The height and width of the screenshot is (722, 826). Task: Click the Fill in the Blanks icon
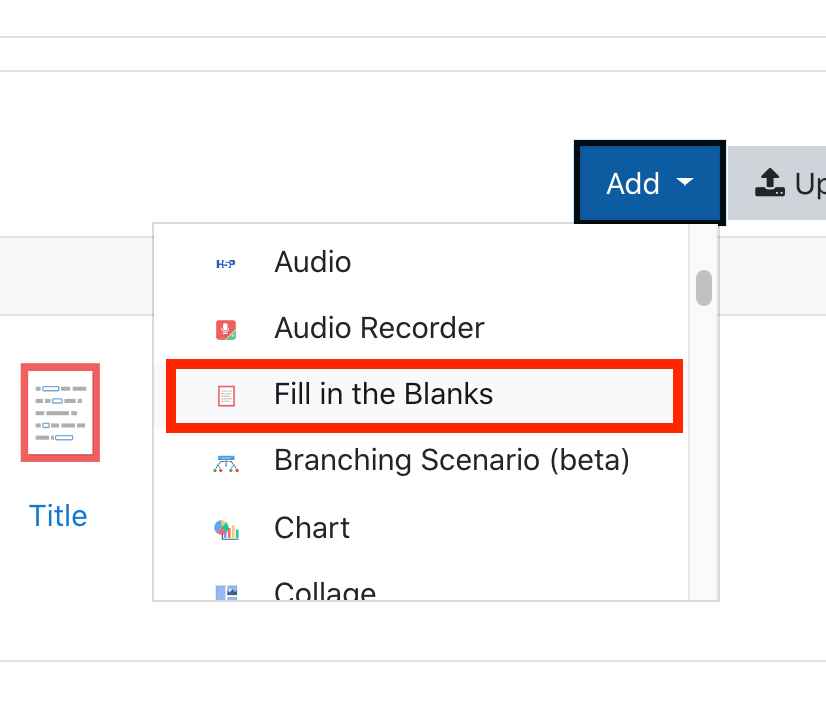coord(227,396)
